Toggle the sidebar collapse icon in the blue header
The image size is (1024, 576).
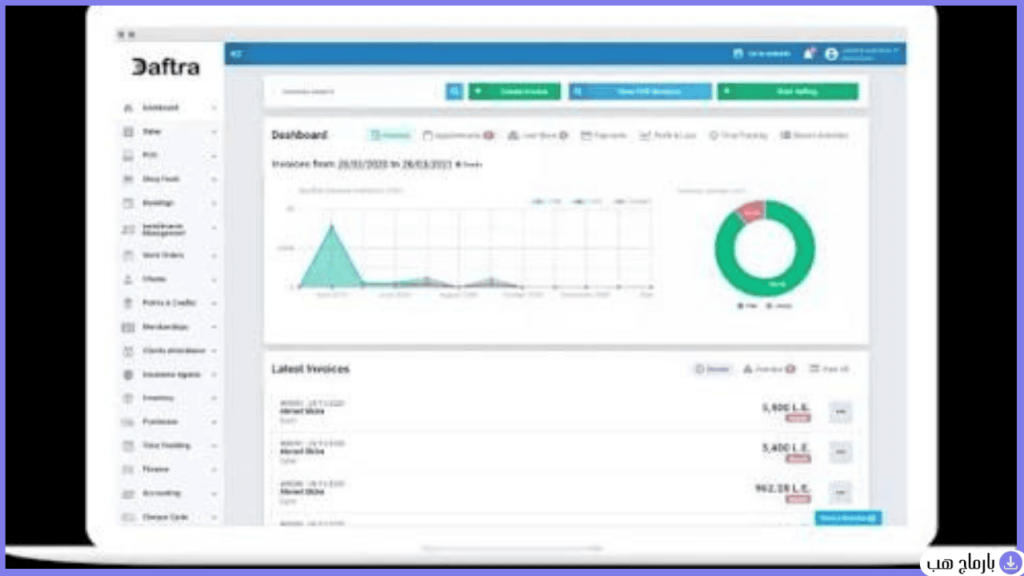pyautogui.click(x=236, y=54)
